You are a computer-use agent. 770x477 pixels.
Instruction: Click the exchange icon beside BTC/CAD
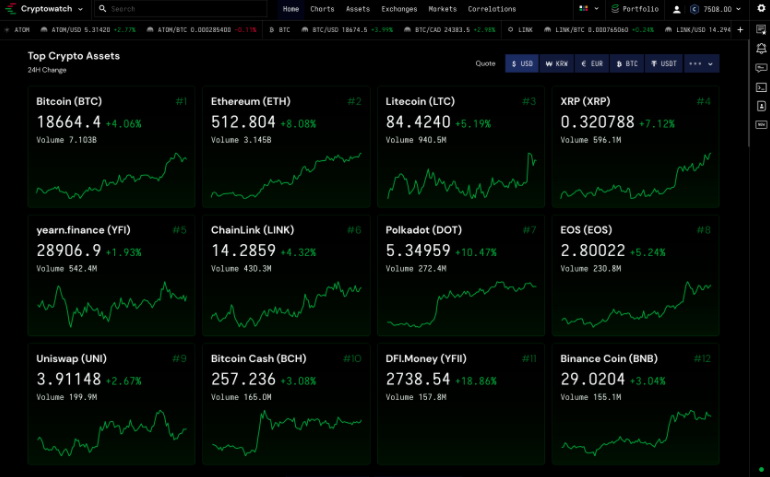pos(407,29)
